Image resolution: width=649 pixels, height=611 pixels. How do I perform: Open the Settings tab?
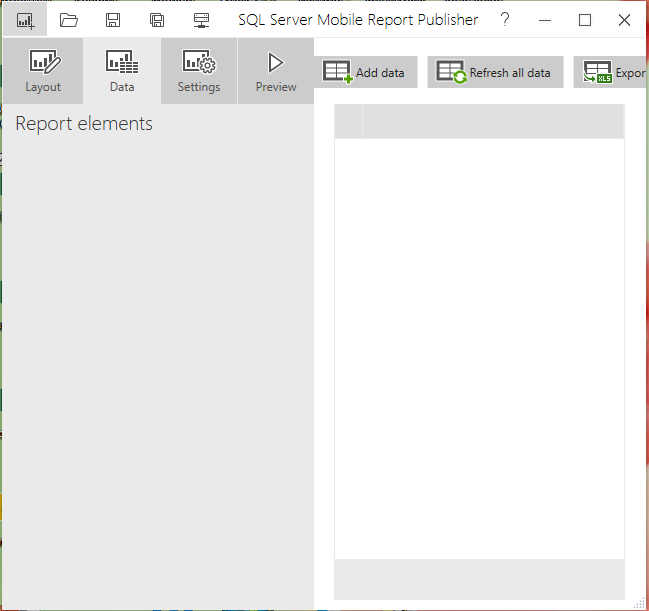pyautogui.click(x=199, y=71)
